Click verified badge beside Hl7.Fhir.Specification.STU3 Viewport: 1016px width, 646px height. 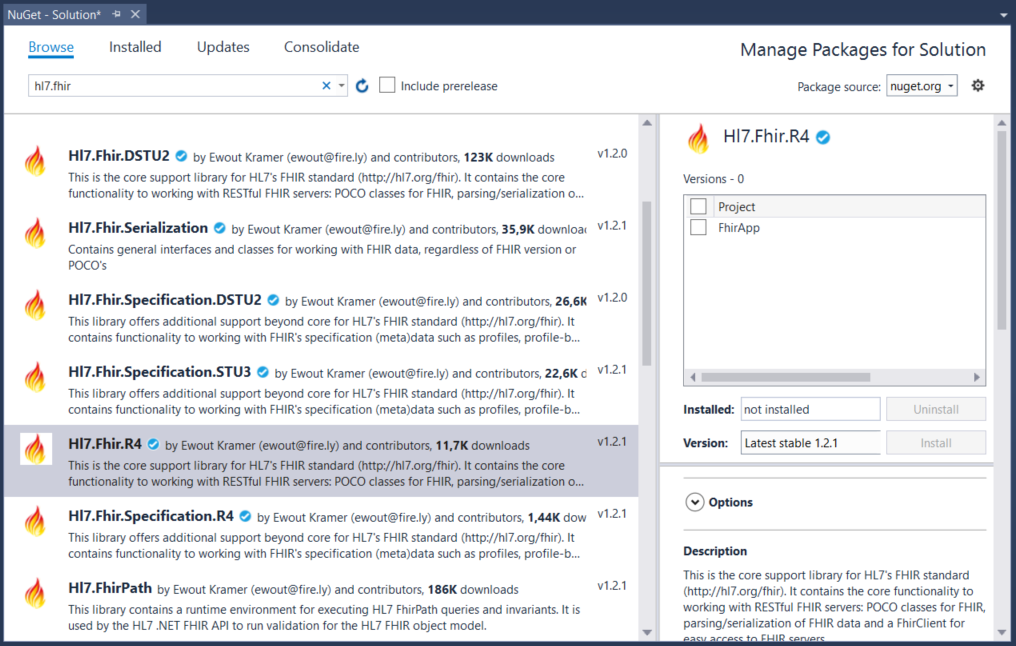click(262, 372)
